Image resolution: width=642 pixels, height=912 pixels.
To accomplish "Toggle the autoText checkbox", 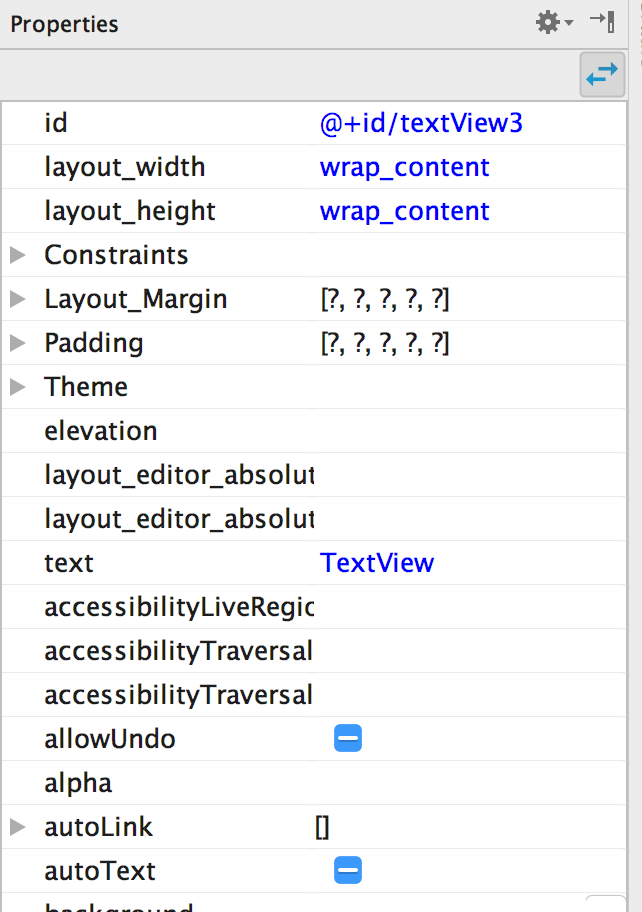I will point(347,870).
